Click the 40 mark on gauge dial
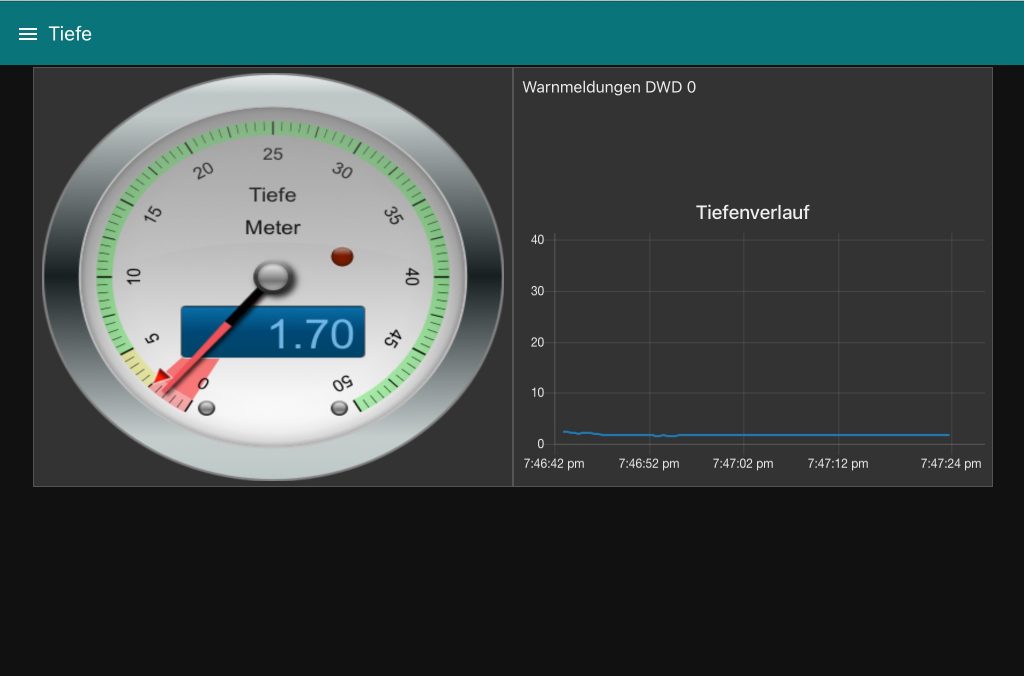 [411, 277]
